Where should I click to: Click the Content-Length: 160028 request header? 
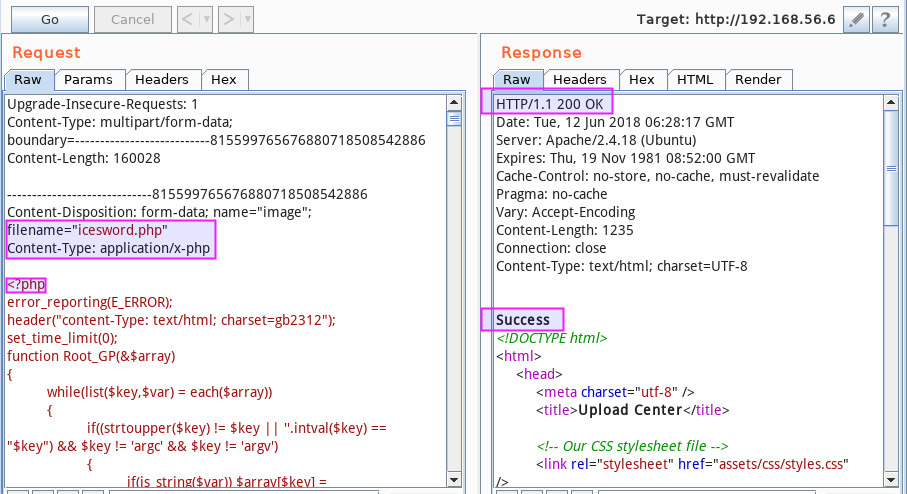click(84, 158)
